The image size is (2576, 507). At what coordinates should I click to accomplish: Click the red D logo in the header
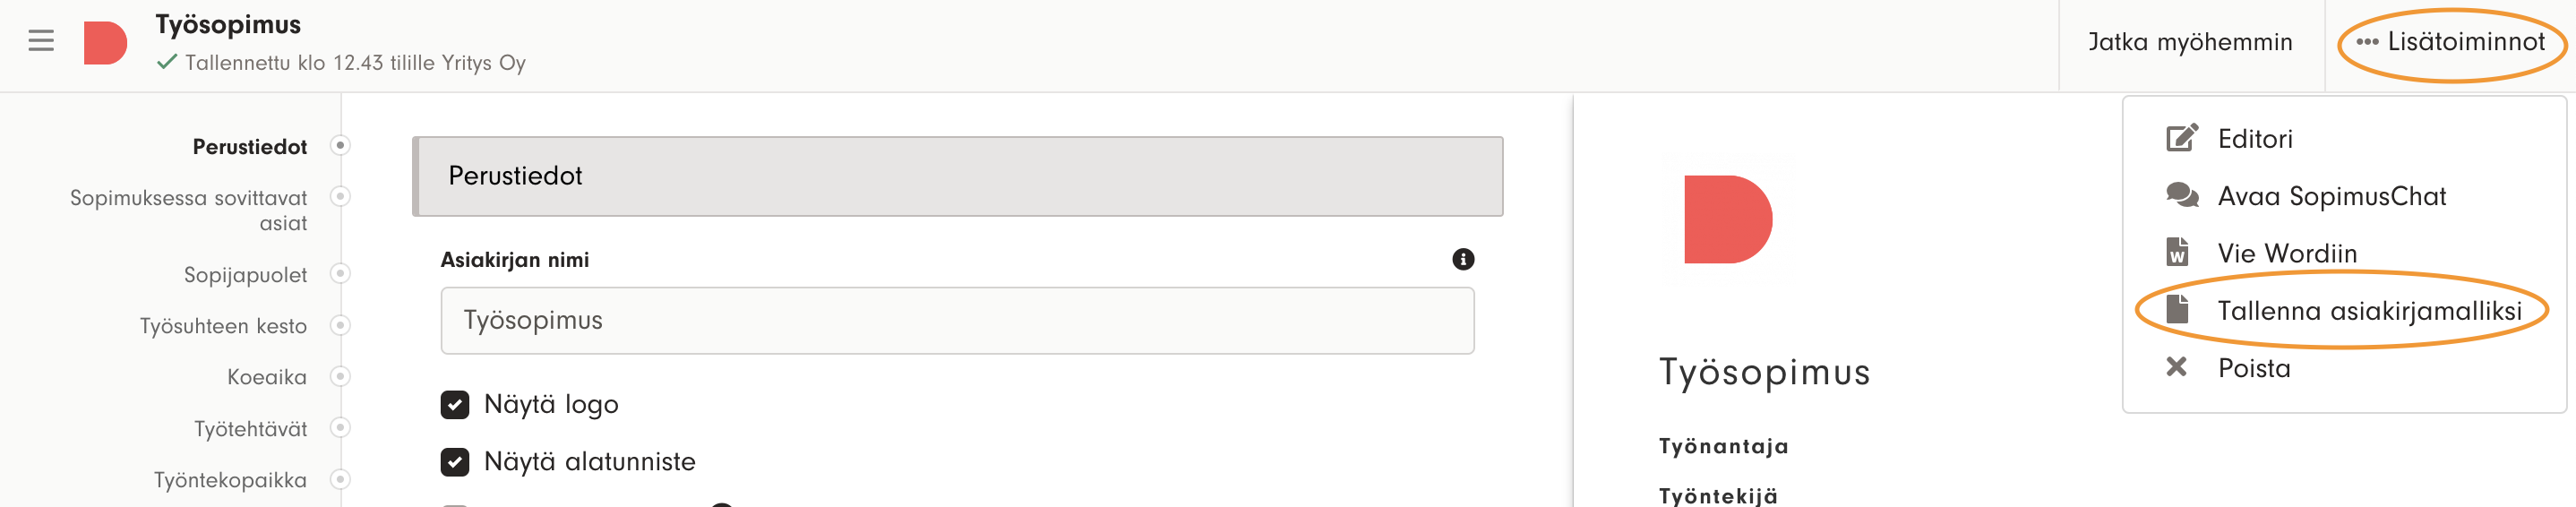(x=105, y=43)
